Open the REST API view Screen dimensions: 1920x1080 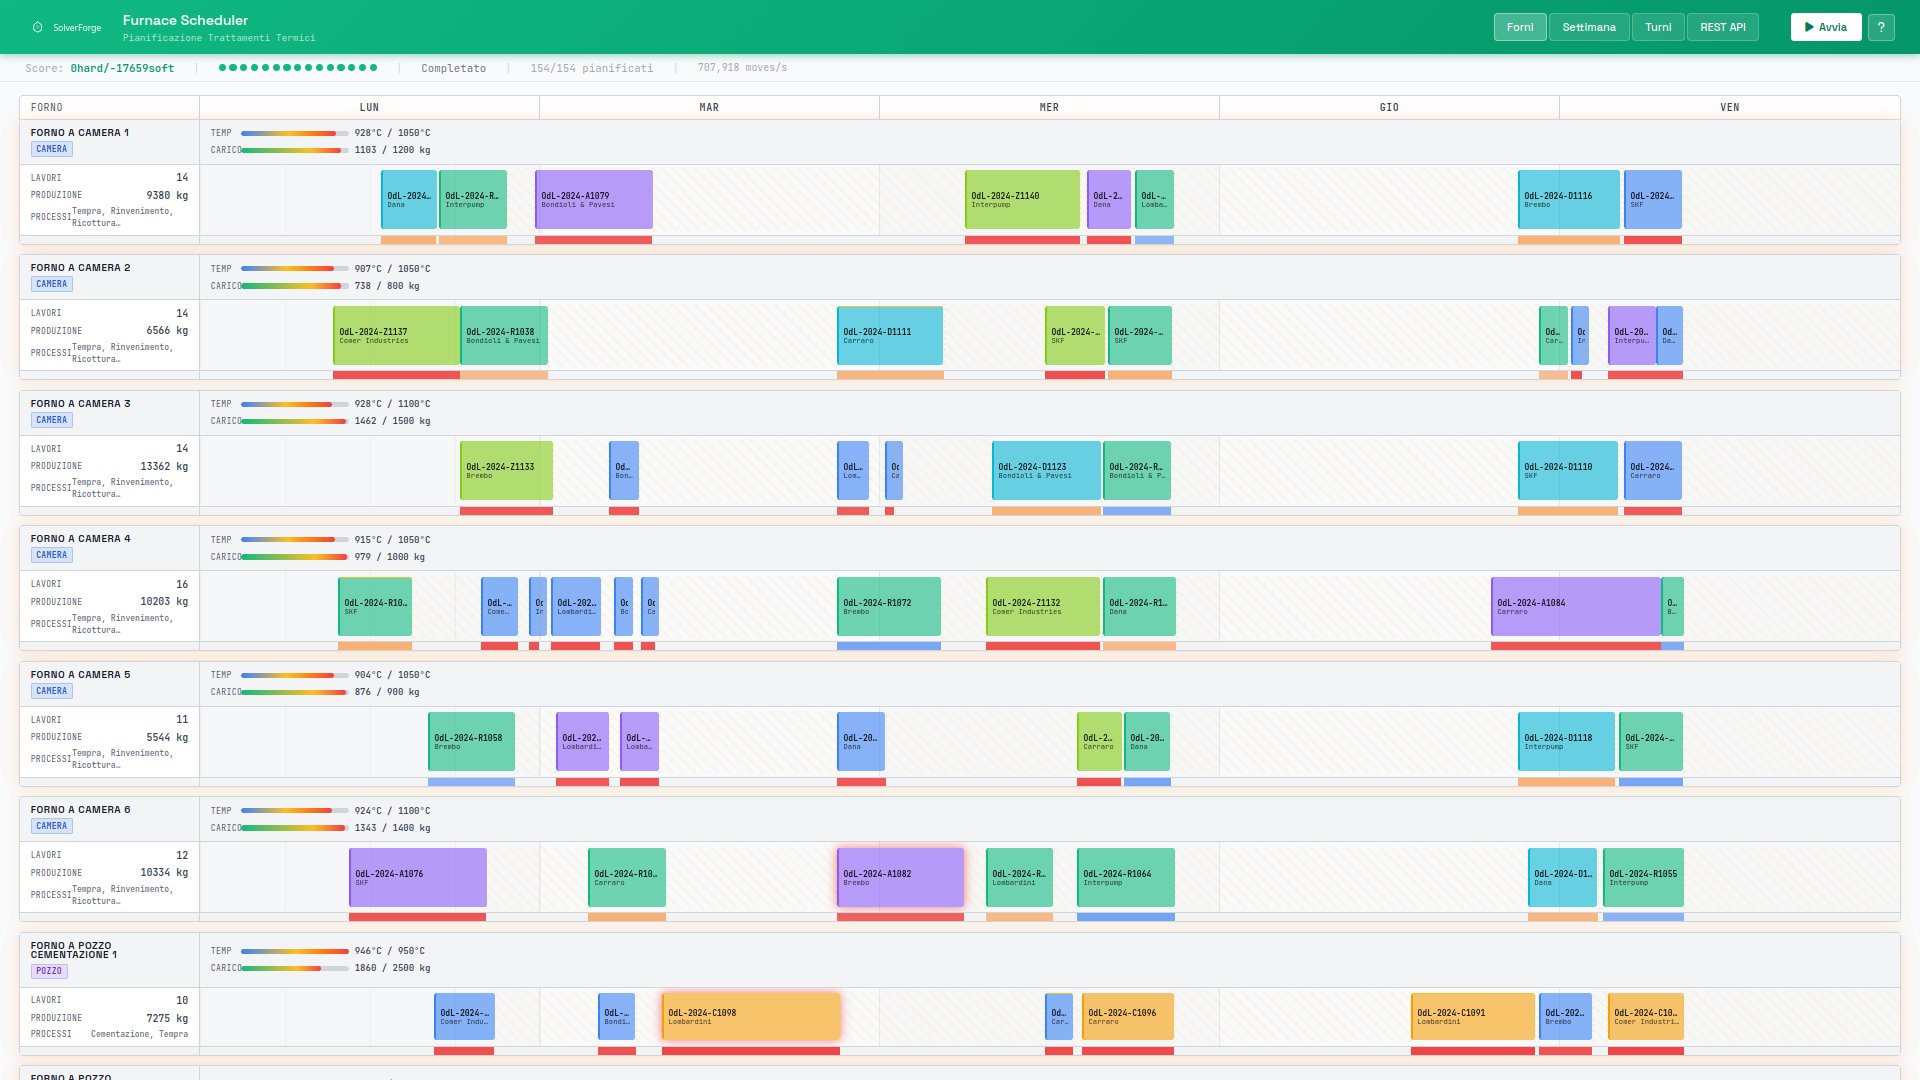point(1722,27)
